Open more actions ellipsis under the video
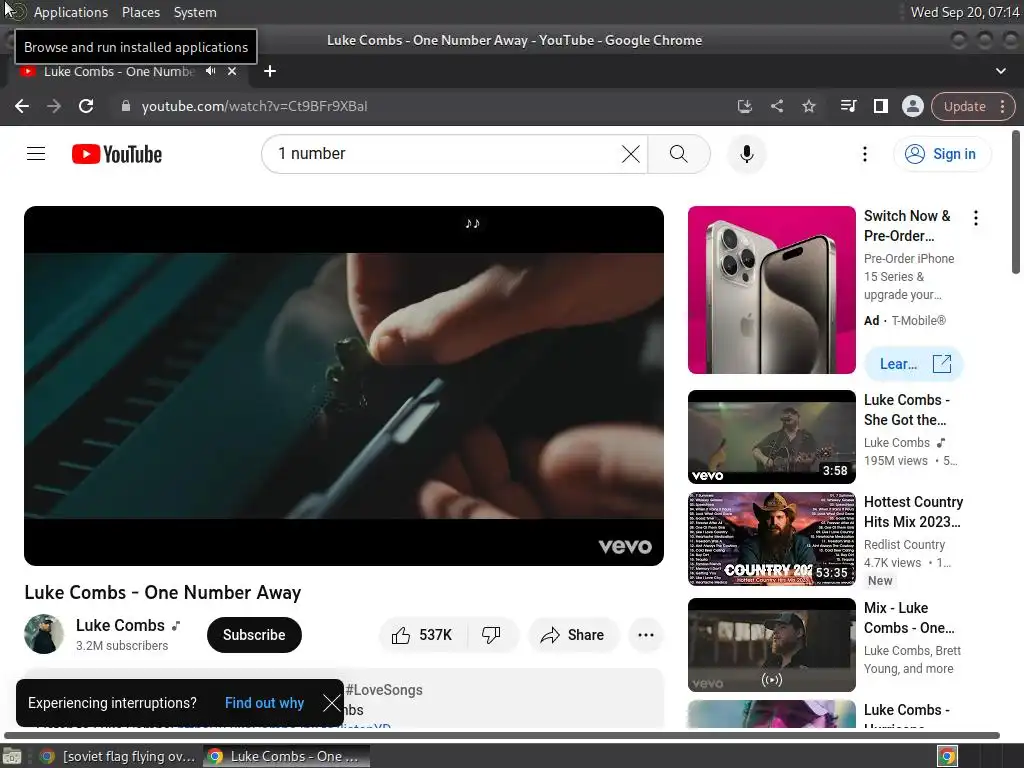This screenshot has width=1024, height=768. click(x=646, y=635)
